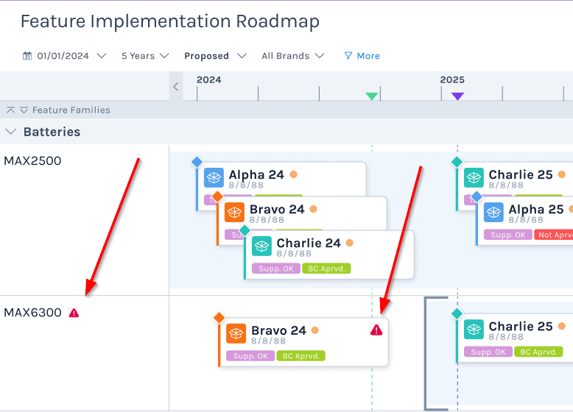
Task: Click the MAX6300 row label
Action: click(33, 313)
